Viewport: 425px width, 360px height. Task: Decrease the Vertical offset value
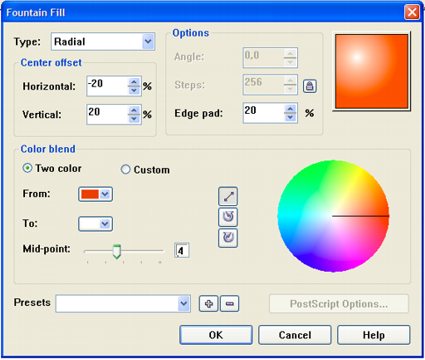134,119
